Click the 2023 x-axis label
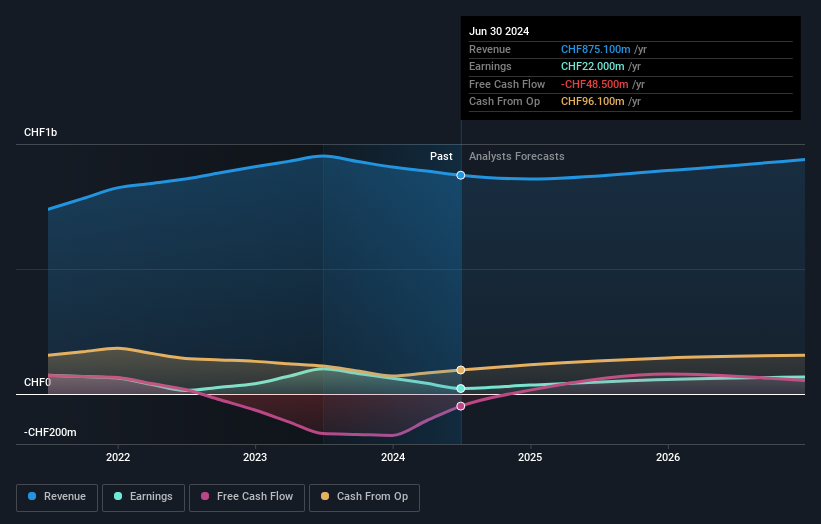 pyautogui.click(x=255, y=458)
